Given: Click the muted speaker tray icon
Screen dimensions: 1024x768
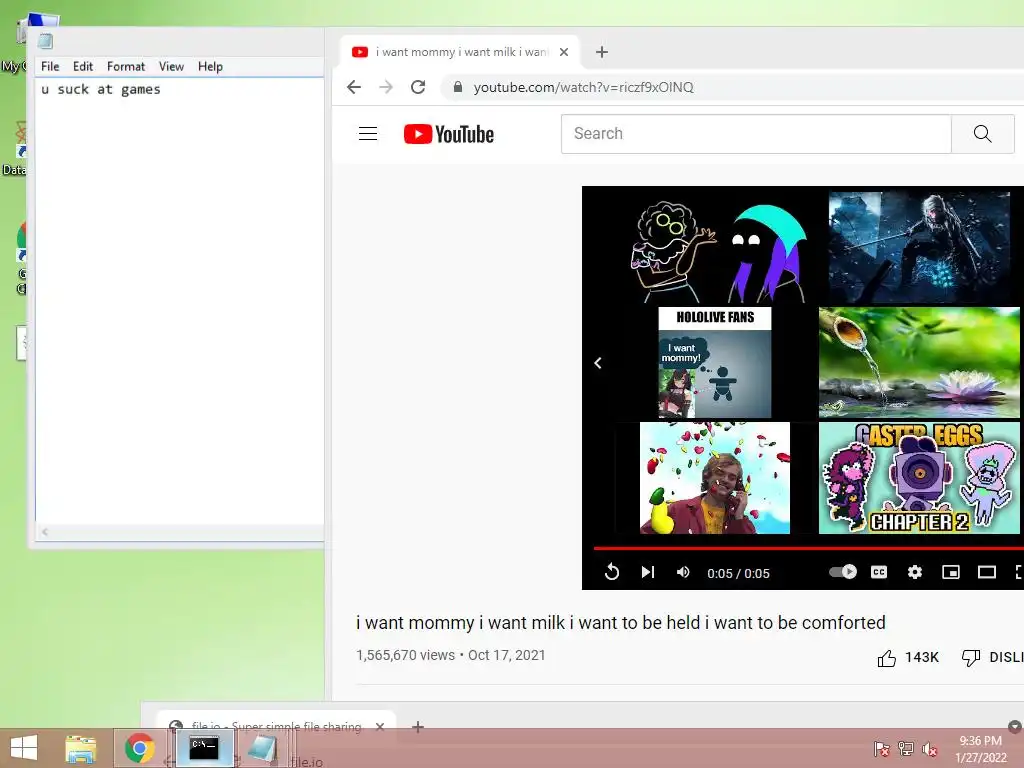Looking at the screenshot, I should pos(929,749).
